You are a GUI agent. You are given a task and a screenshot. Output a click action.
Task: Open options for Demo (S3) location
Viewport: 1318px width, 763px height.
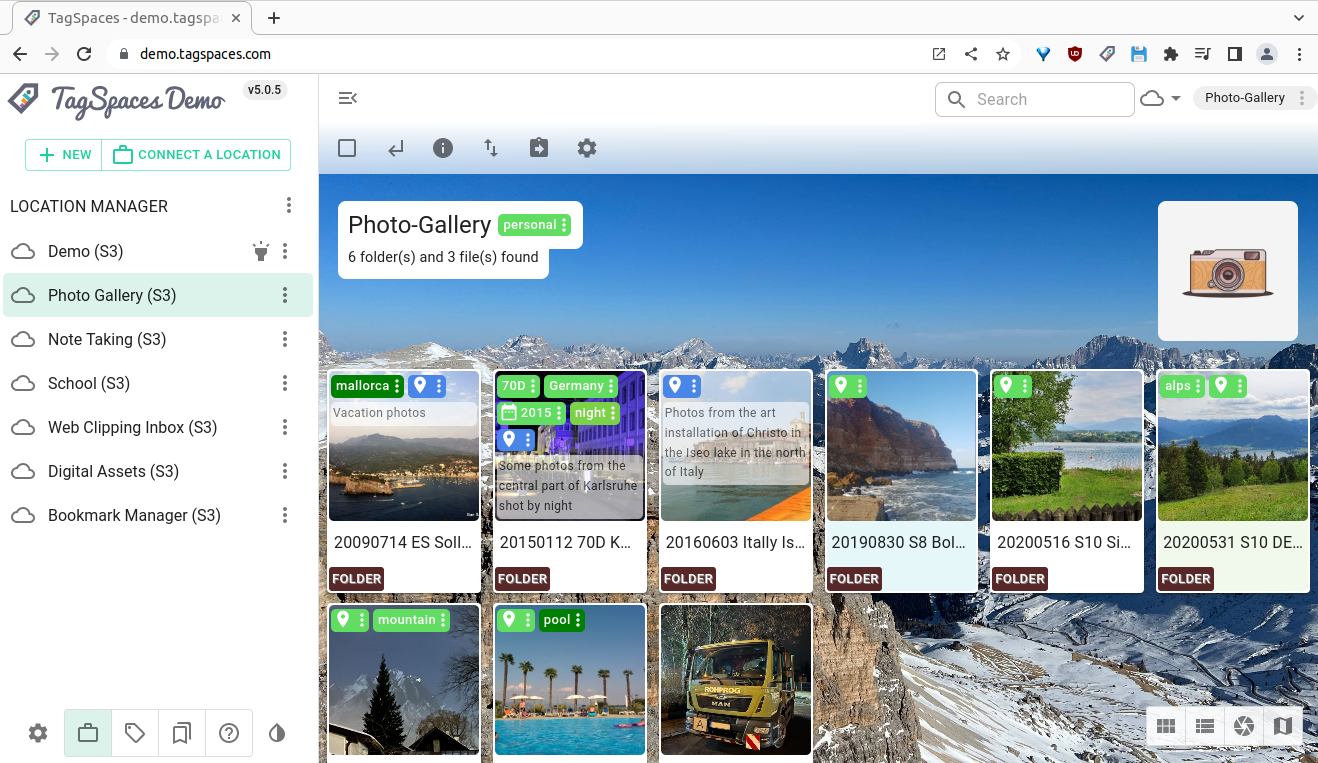point(285,251)
